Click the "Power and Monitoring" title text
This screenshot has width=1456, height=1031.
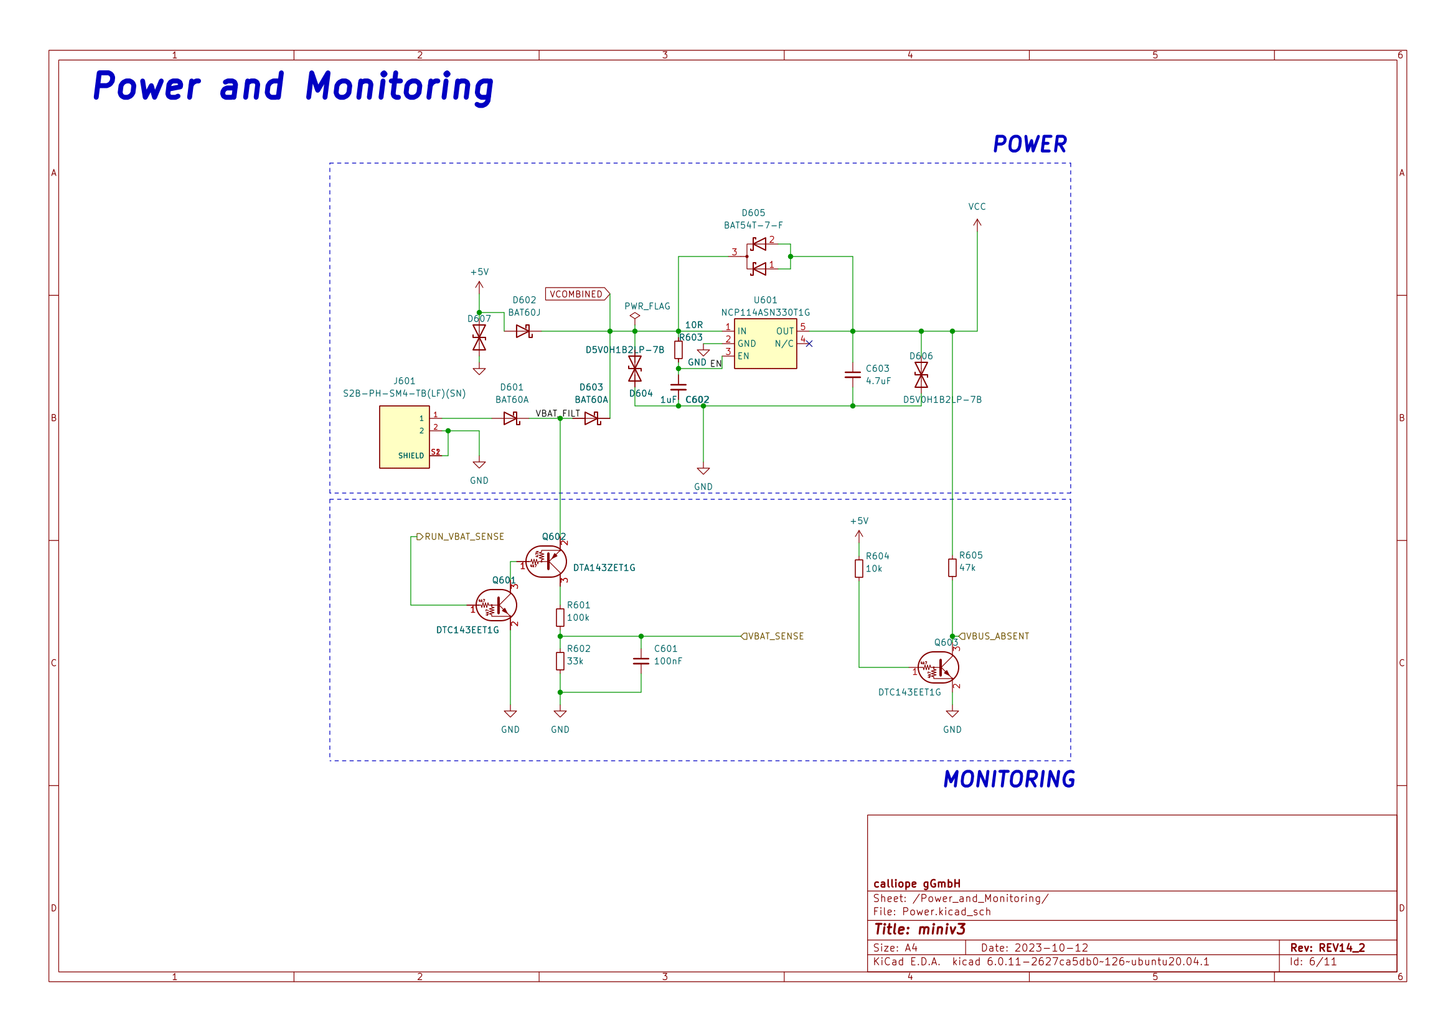click(x=293, y=87)
